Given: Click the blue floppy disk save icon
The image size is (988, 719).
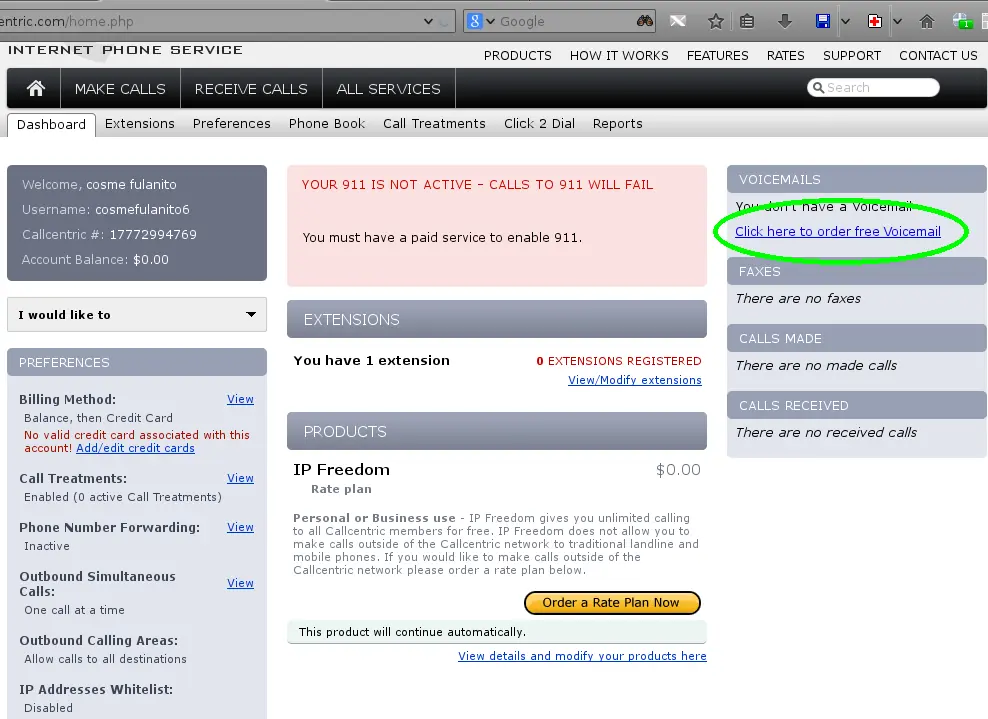Looking at the screenshot, I should pyautogui.click(x=822, y=21).
